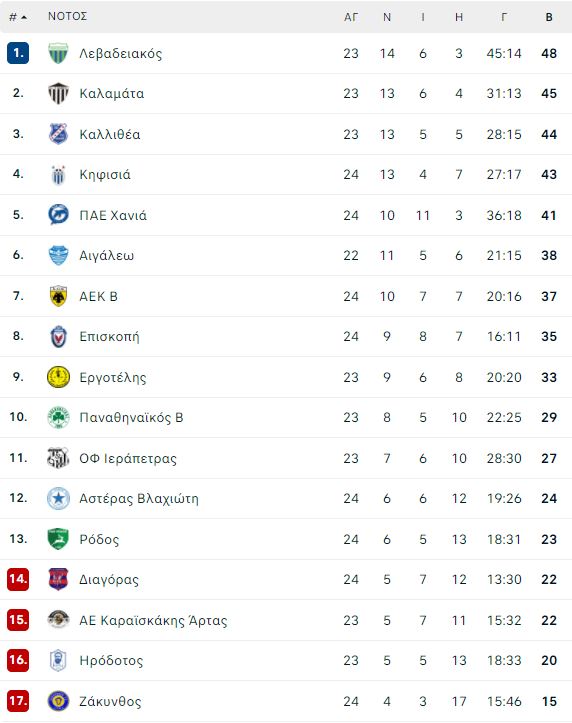Click the Λεβαδειακός team crest

coord(59,53)
